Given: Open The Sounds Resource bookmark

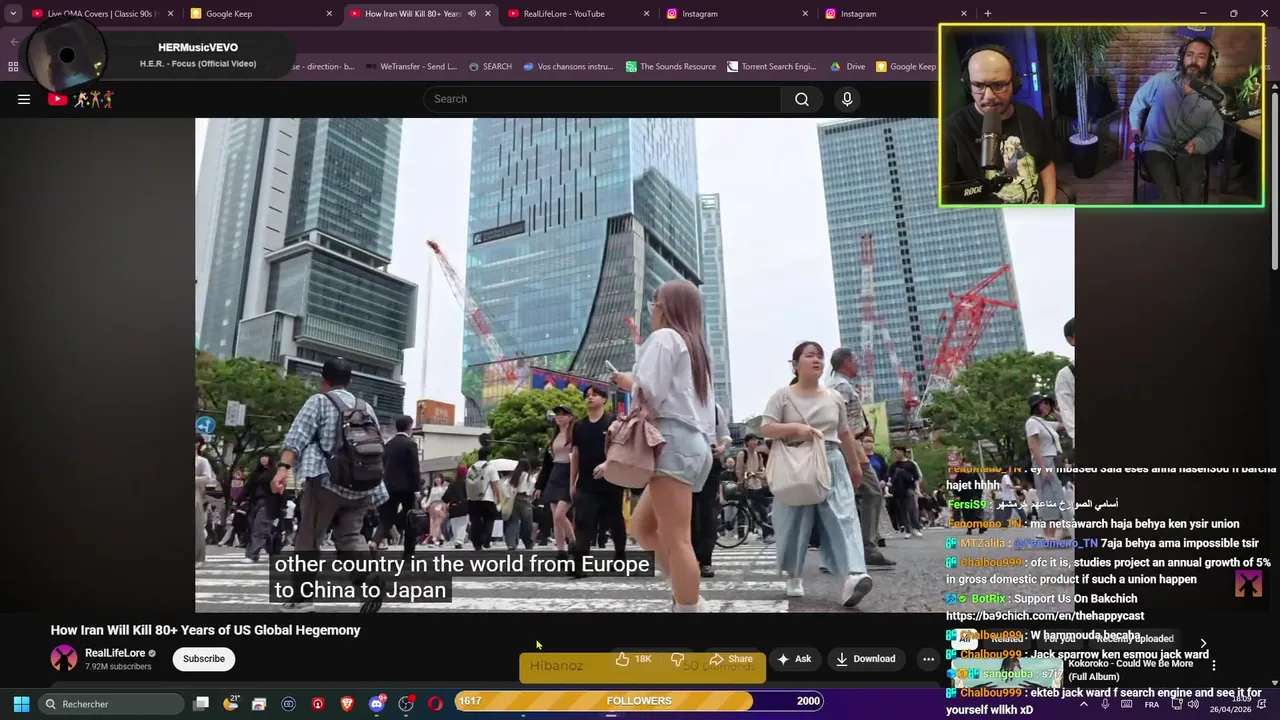Looking at the screenshot, I should 671,67.
